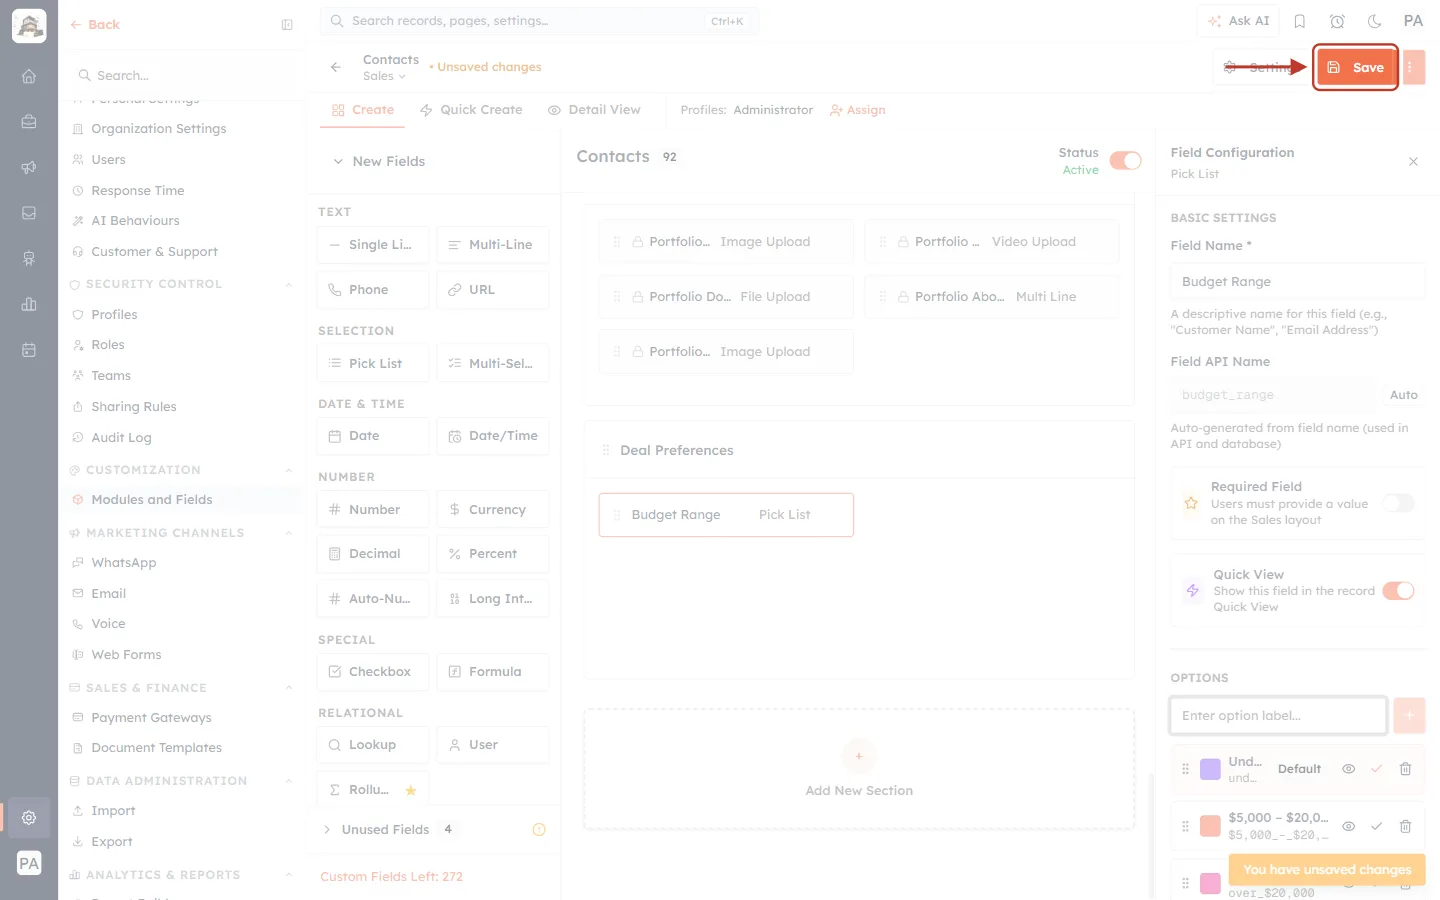The image size is (1440, 900).
Task: Toggle dark mode moon icon
Action: [1375, 21]
